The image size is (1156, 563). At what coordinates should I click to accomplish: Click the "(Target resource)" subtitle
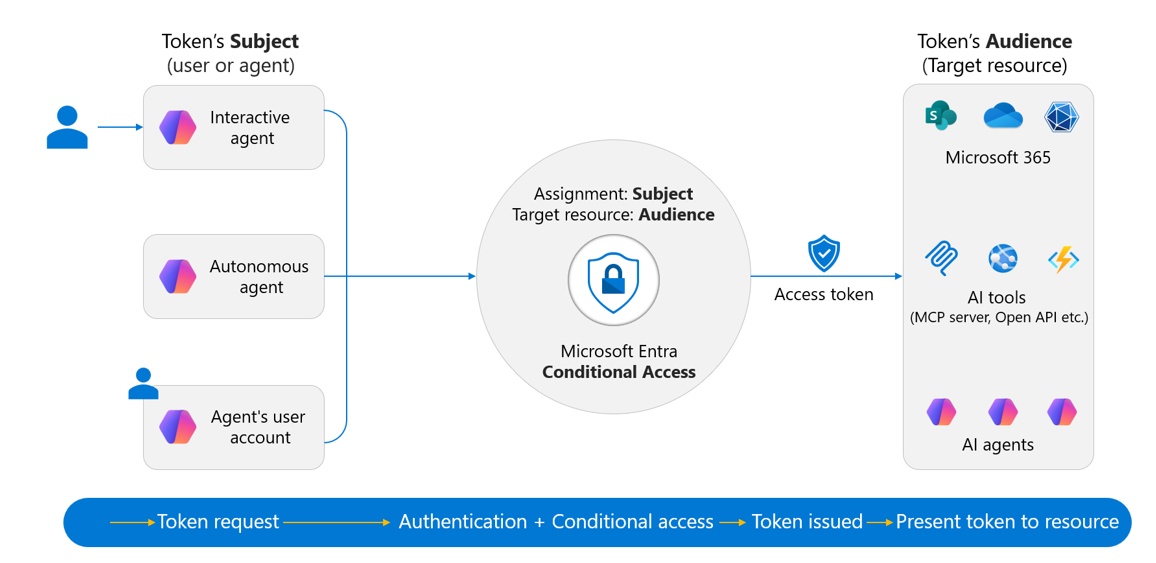pos(995,66)
